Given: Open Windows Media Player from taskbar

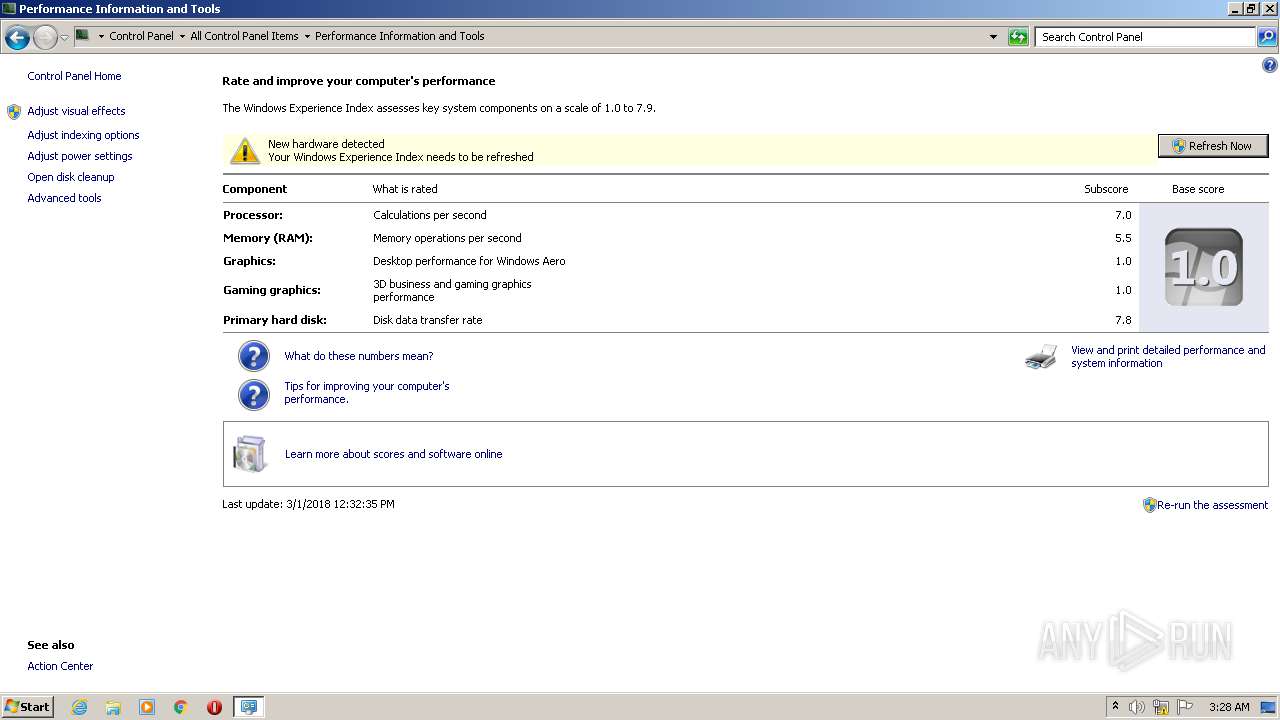Looking at the screenshot, I should click(x=147, y=707).
